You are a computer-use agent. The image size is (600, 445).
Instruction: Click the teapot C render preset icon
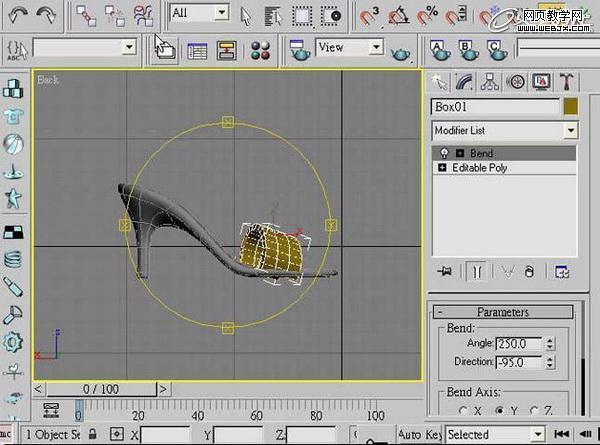(497, 51)
